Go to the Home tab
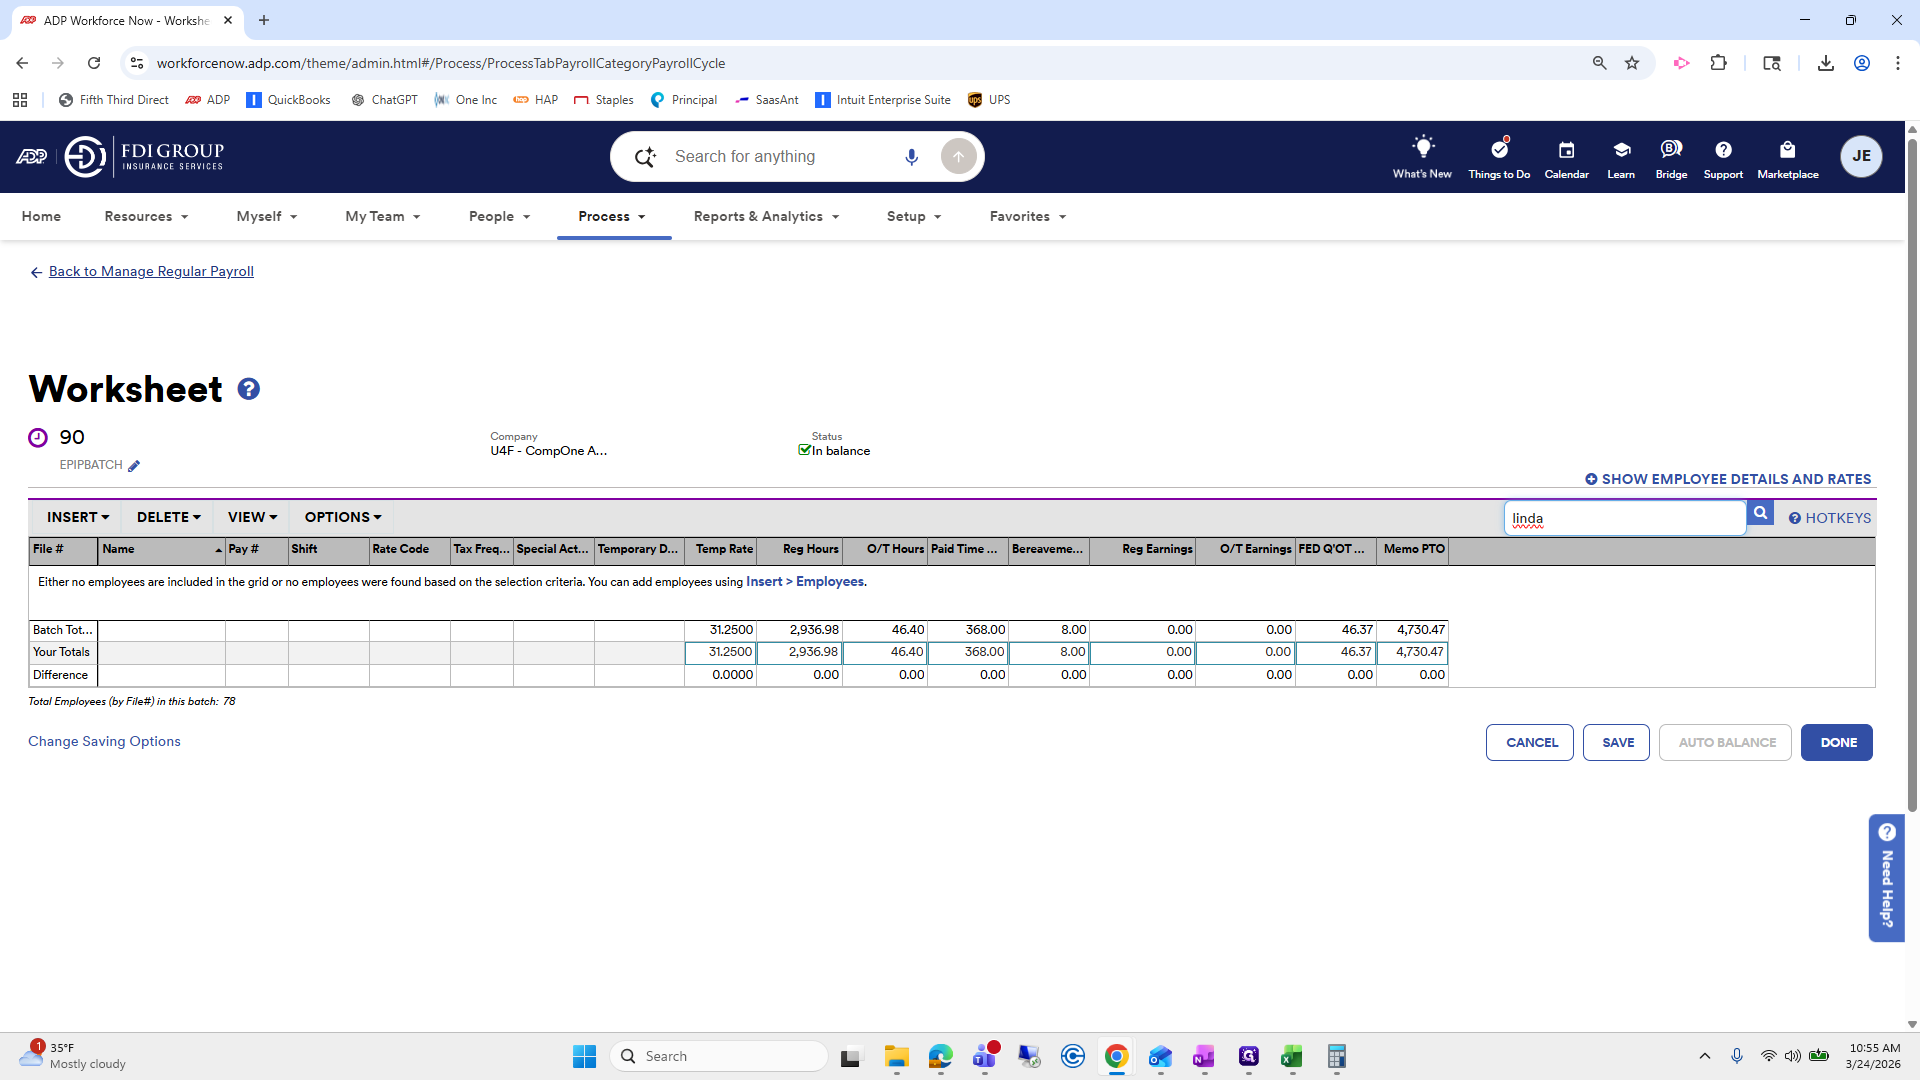Viewport: 1920px width, 1080px height. tap(41, 216)
